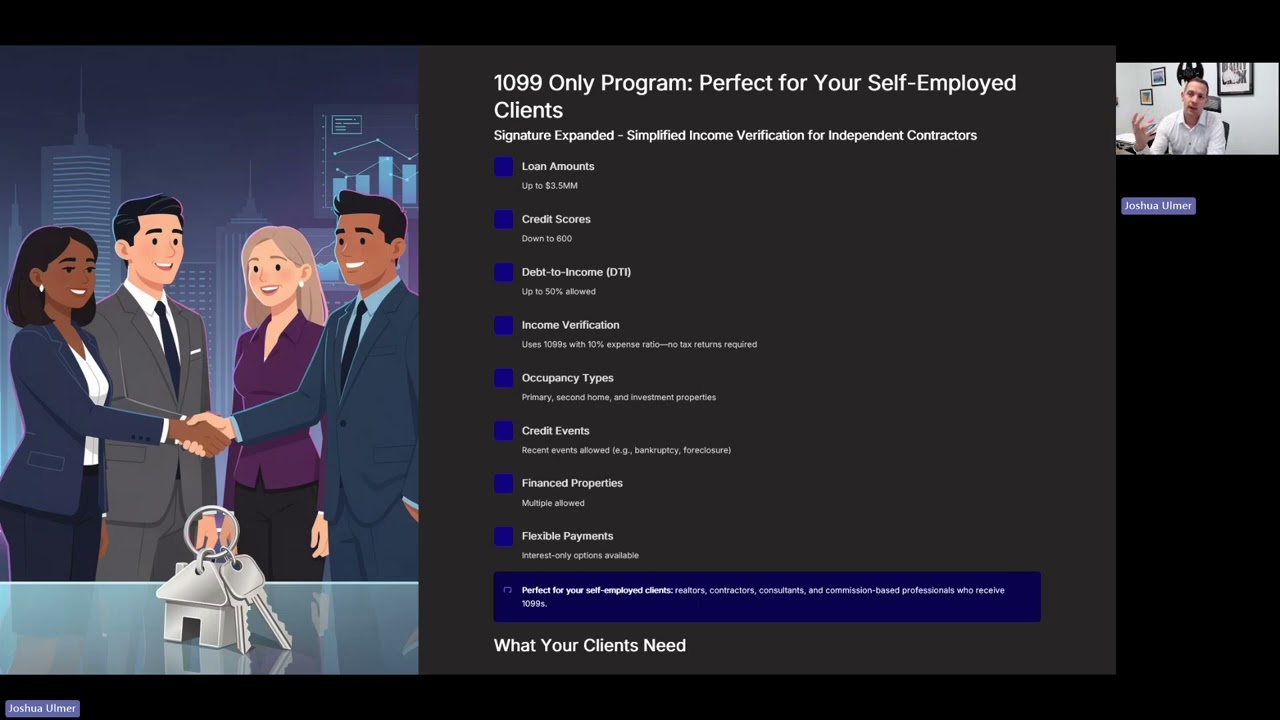1280x720 pixels.
Task: Click the text 'Down to 600'
Action: tap(547, 239)
